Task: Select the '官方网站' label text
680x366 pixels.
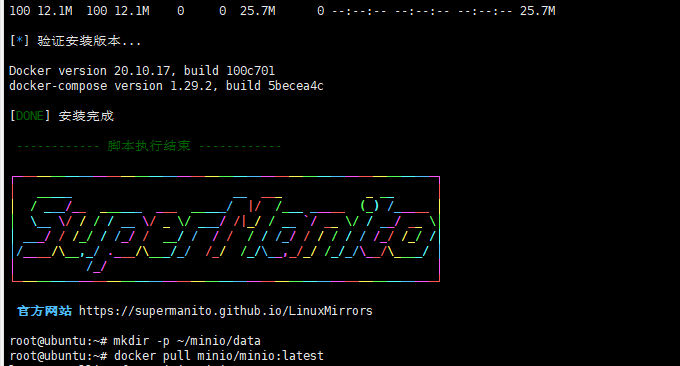Action: [x=44, y=311]
